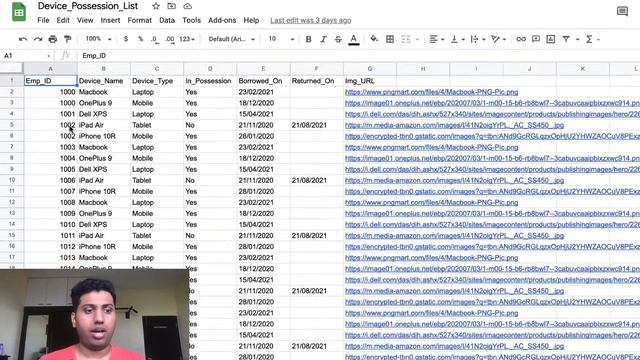Open the Add-ons menu

tap(222, 20)
